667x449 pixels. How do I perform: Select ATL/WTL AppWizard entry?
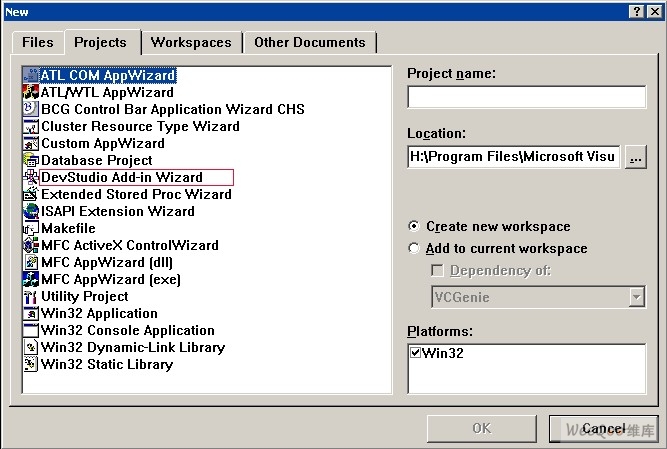click(107, 92)
